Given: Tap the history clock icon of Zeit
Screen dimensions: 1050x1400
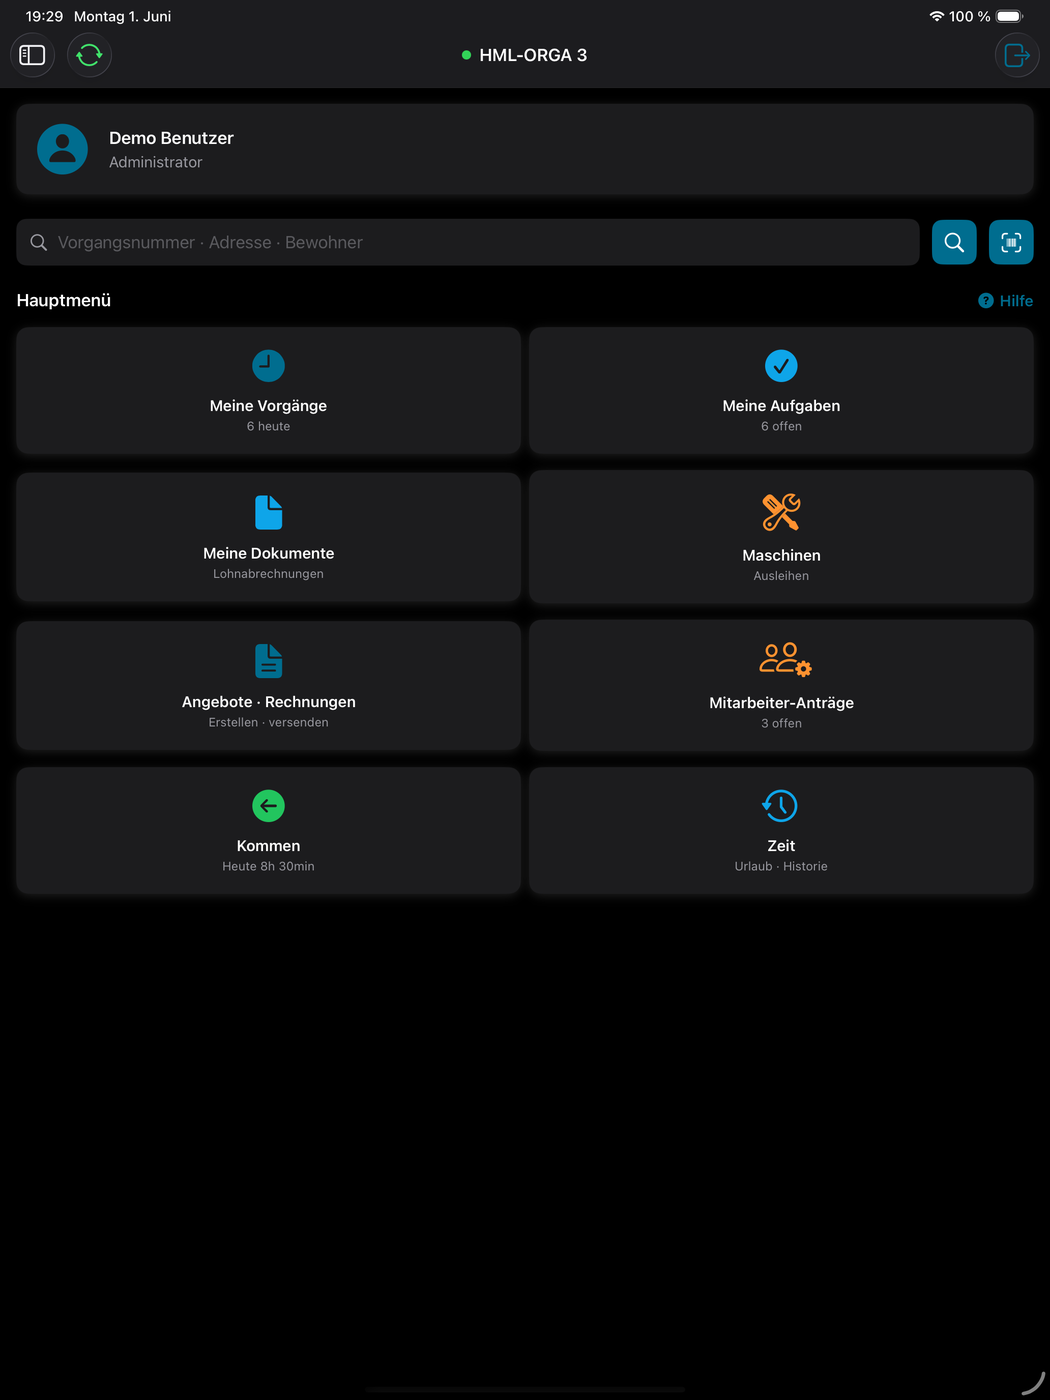Looking at the screenshot, I should pos(780,806).
